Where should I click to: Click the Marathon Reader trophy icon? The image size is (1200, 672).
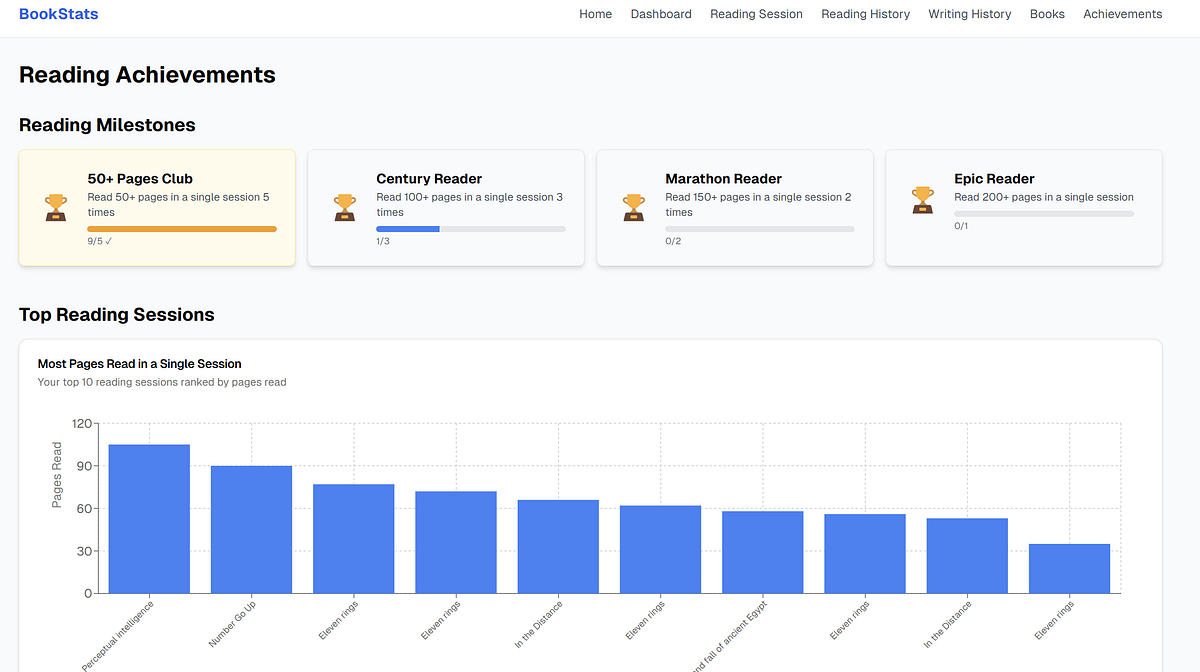(x=633, y=208)
